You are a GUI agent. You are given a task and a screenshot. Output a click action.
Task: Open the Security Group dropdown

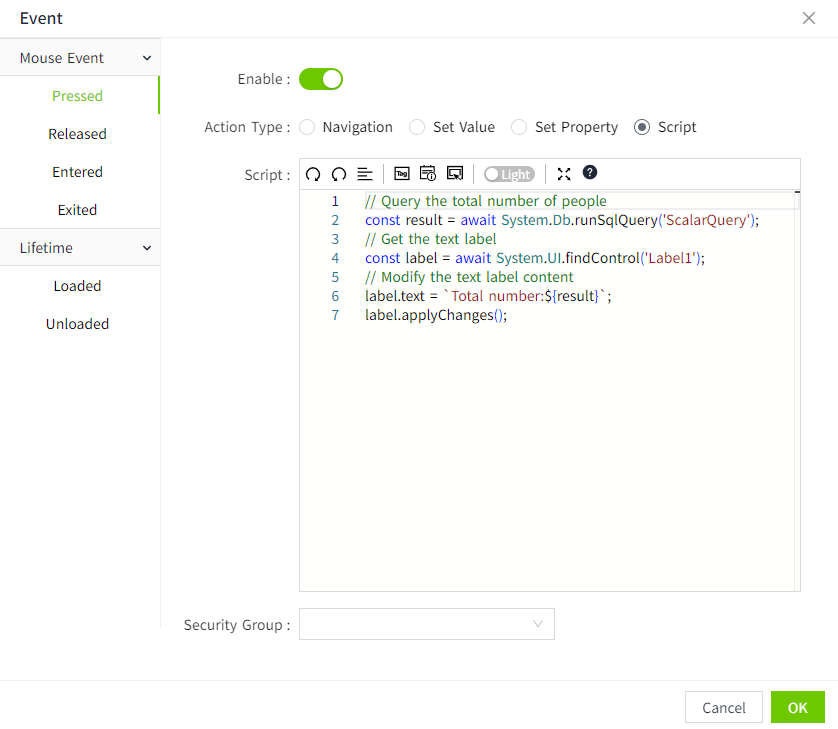pos(426,624)
